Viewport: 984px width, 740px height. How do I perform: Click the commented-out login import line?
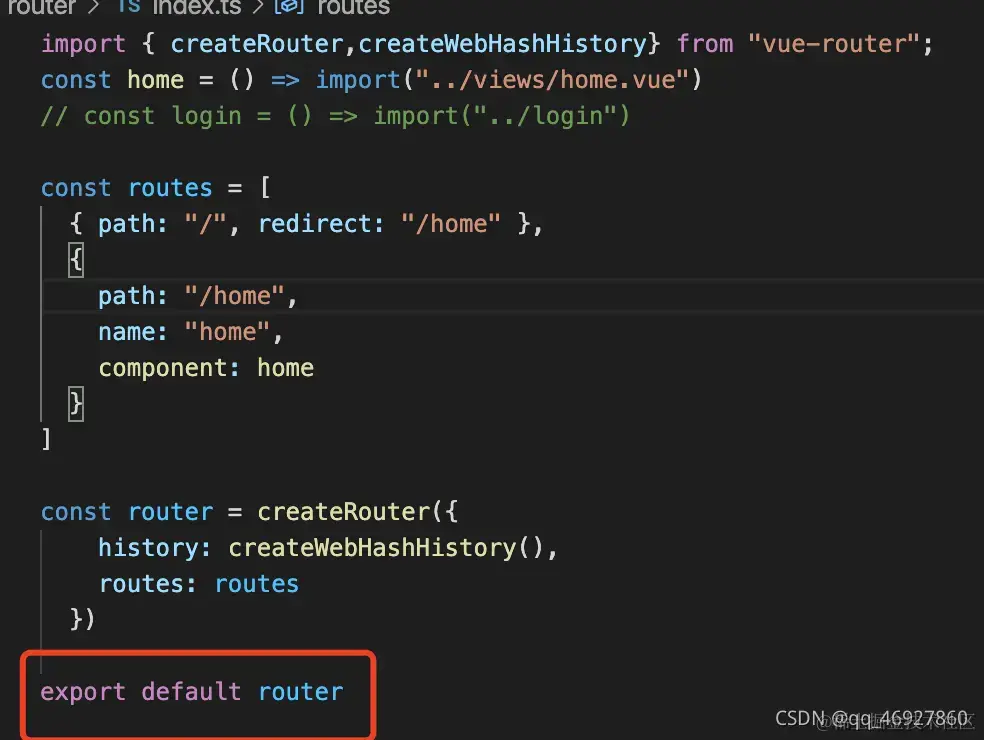335,116
